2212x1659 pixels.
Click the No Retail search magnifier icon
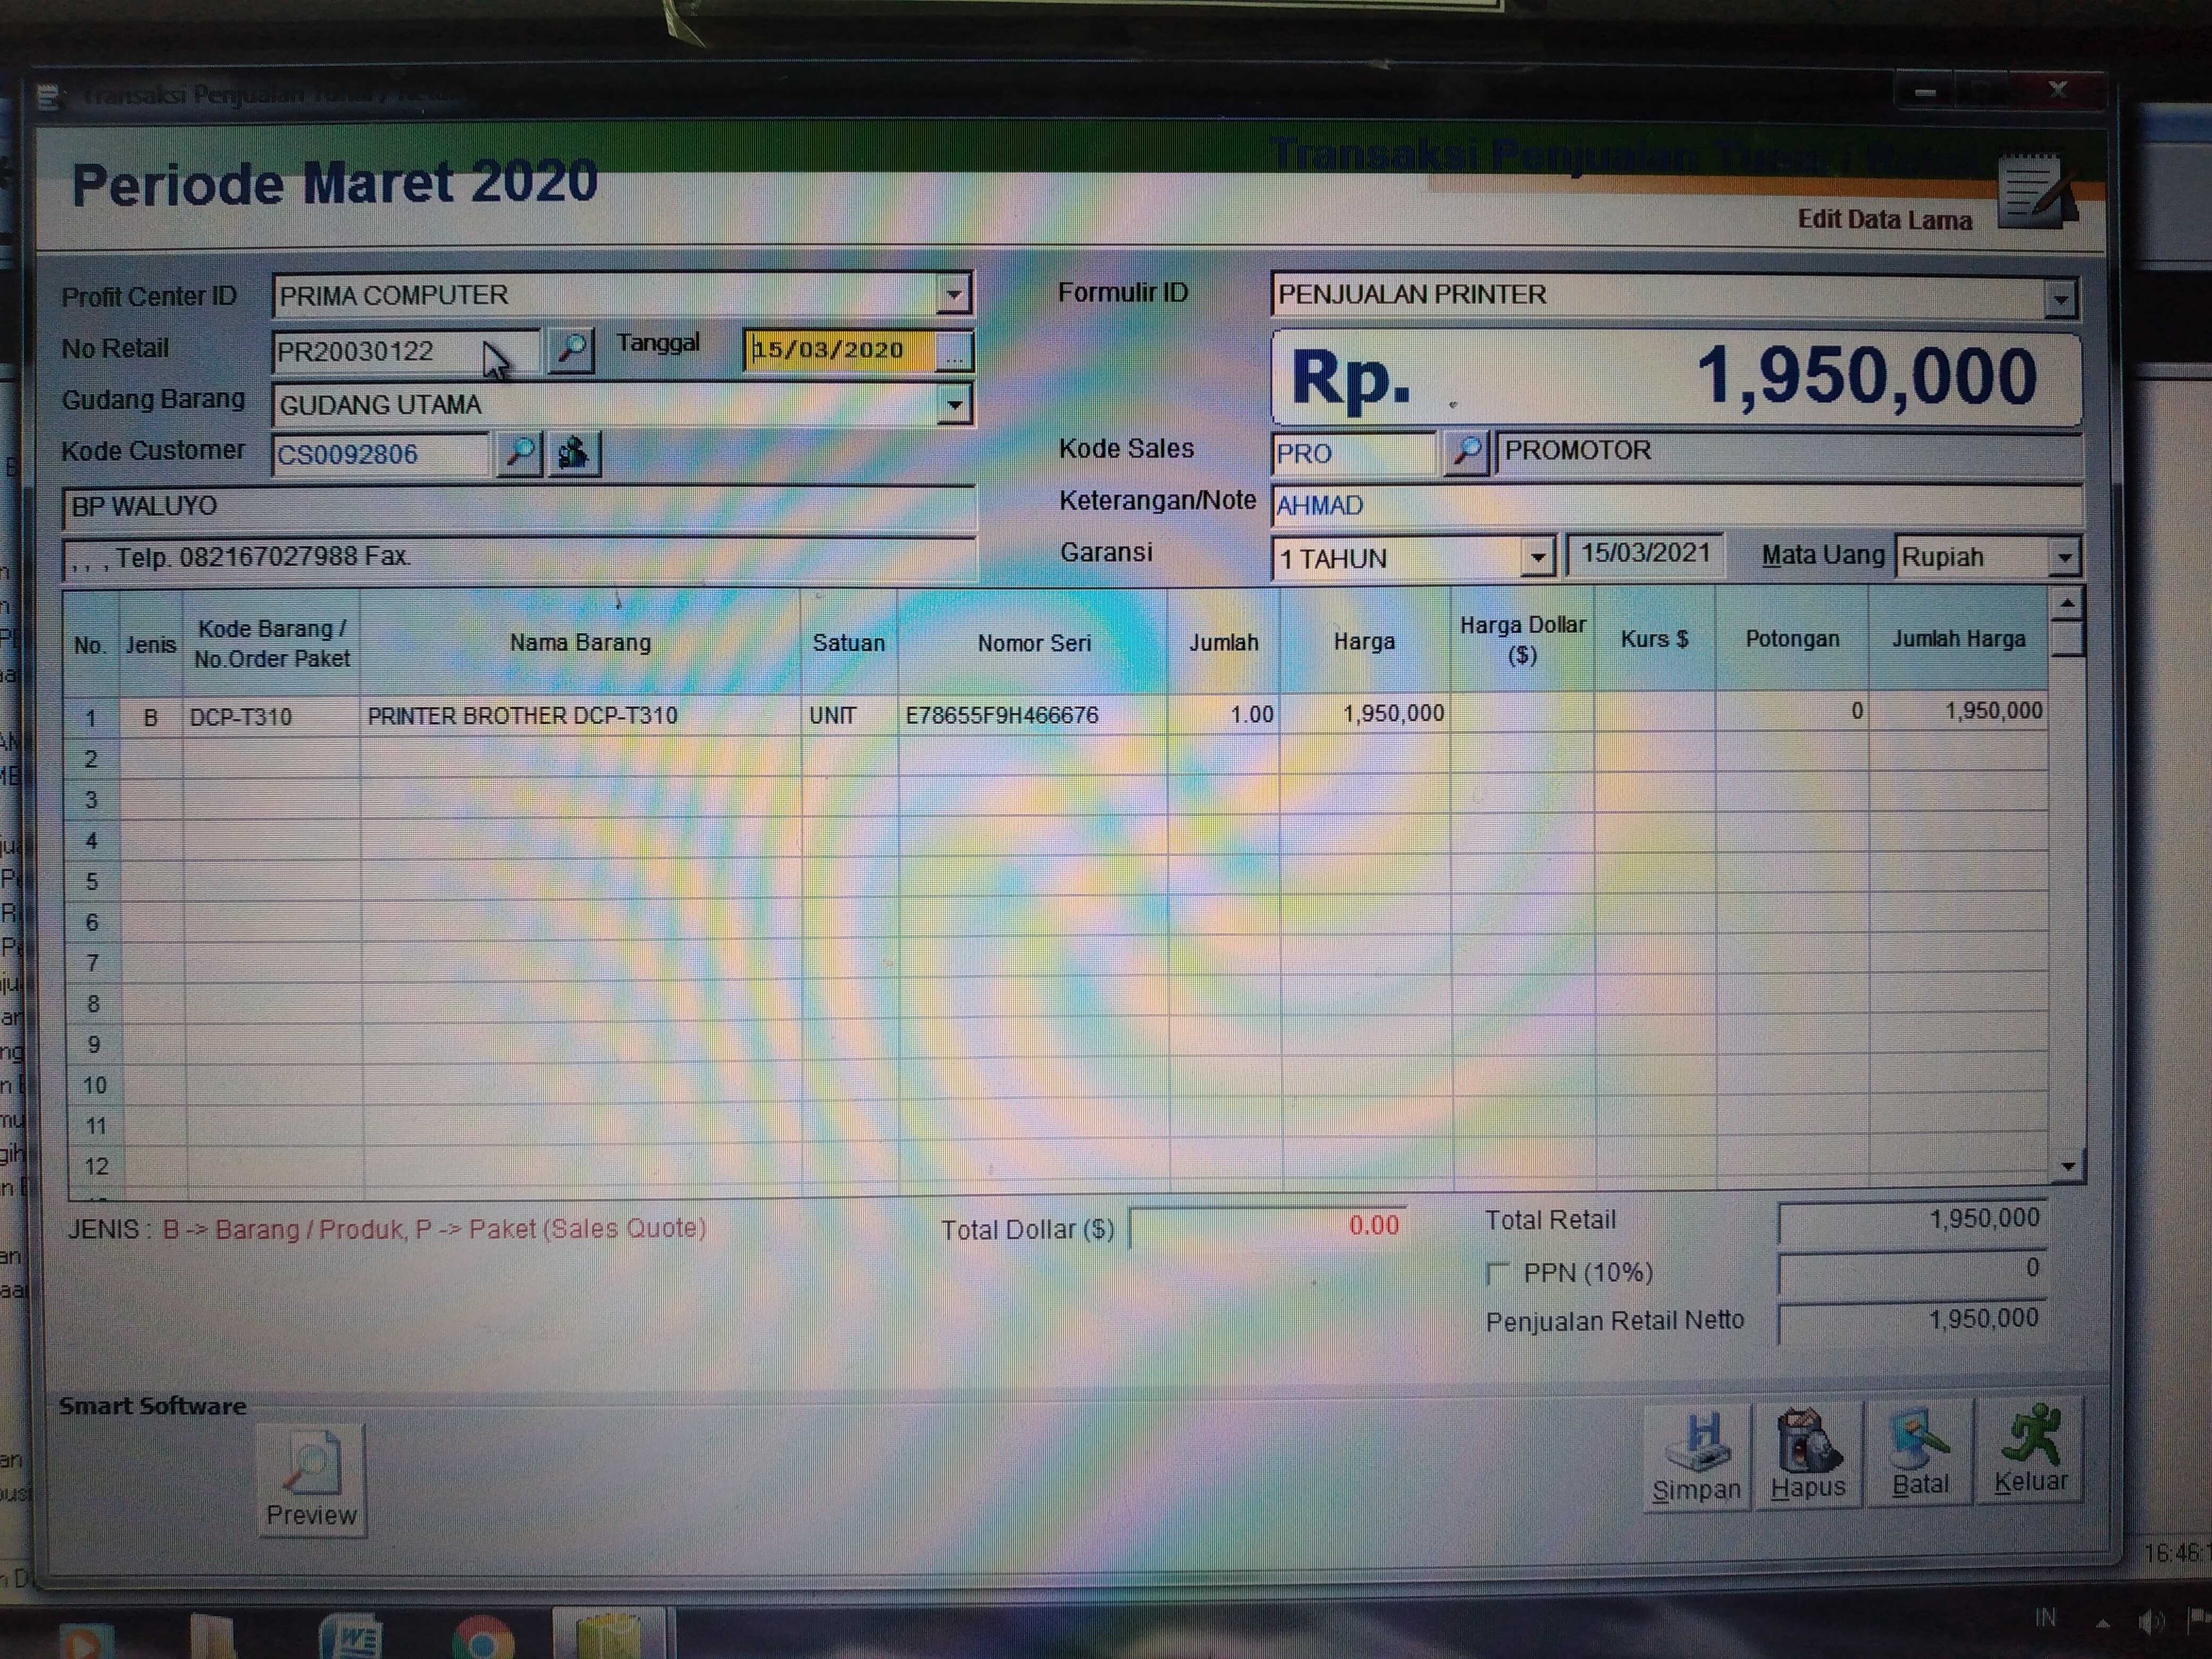point(571,349)
